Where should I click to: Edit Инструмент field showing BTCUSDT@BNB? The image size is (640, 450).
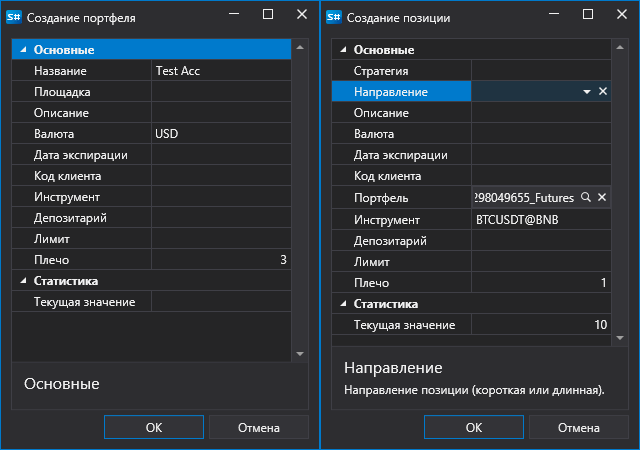click(x=541, y=220)
